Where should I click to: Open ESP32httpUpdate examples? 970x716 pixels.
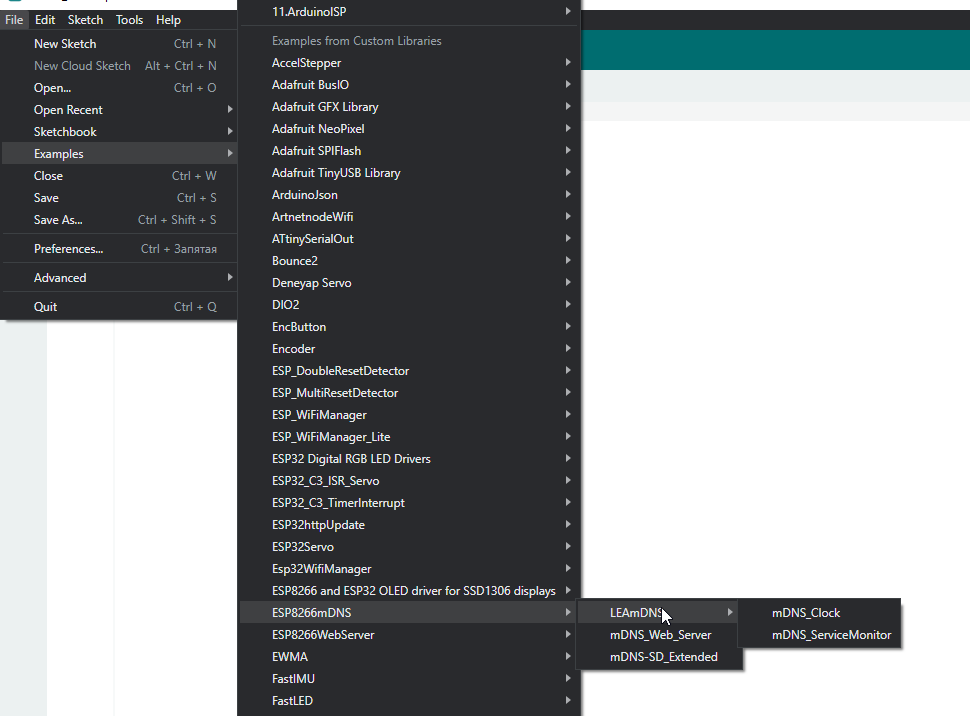pyautogui.click(x=409, y=525)
